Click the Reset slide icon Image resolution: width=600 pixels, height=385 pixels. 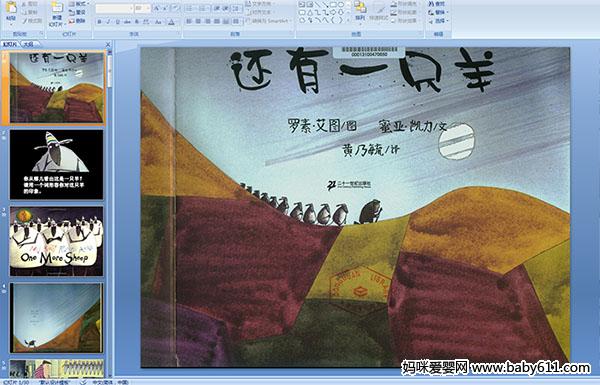(78, 13)
